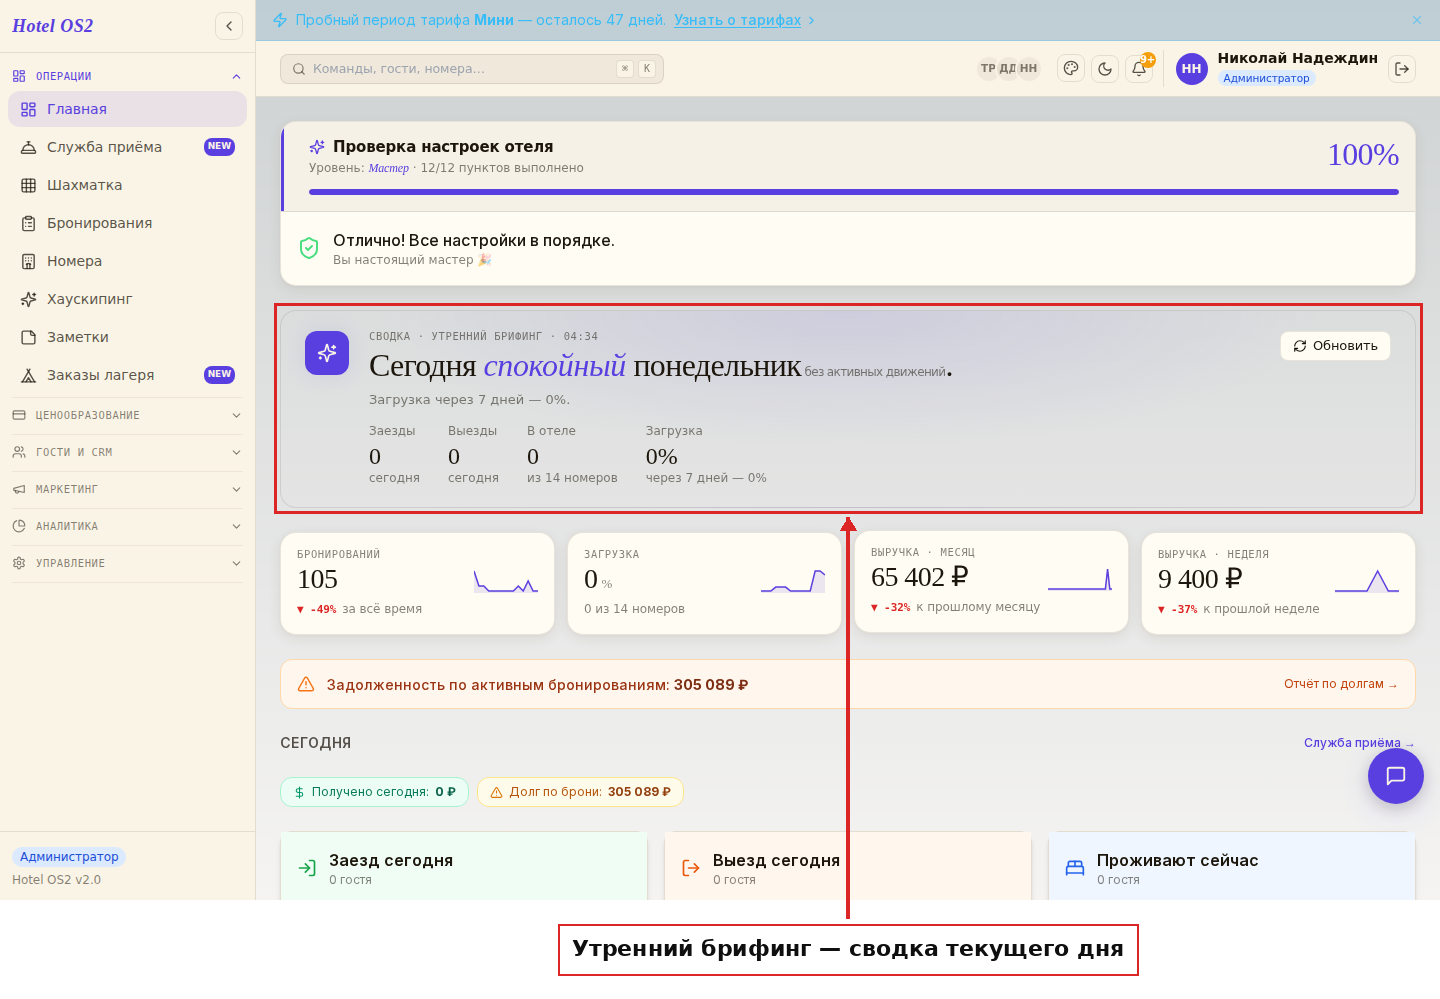Open Служба приёма in the sidebar
Screen dimensions: 1440x999
tap(127, 147)
